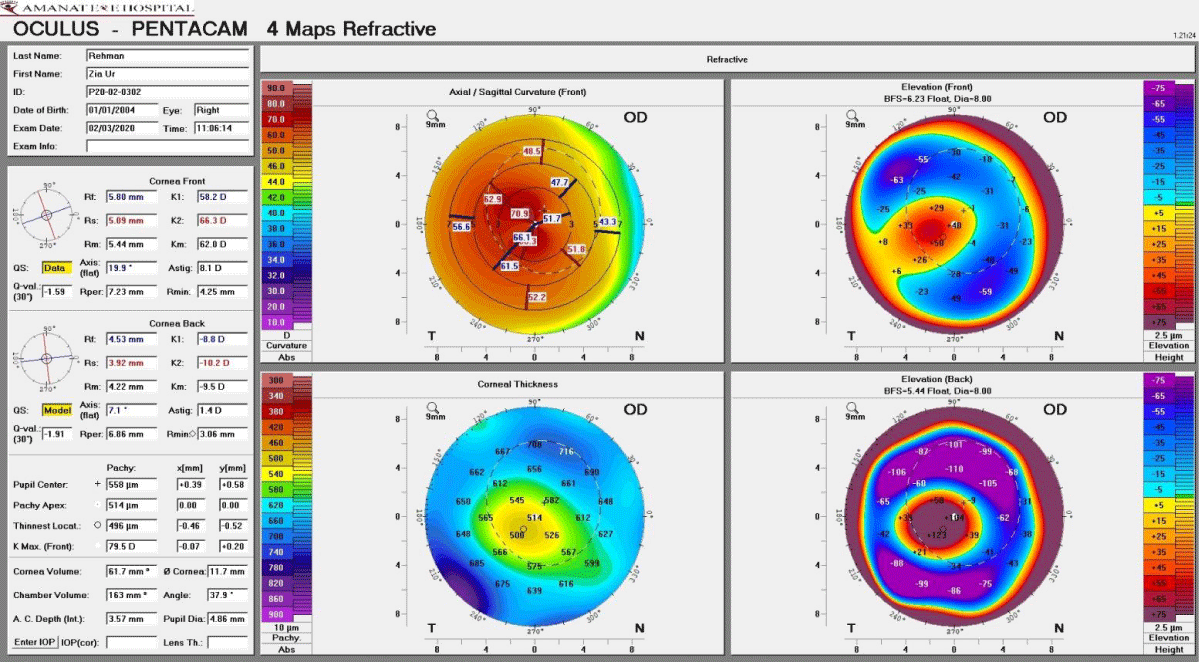Click the K Max. (Front) value 79.5 D
The image size is (1200, 662).
(131, 546)
